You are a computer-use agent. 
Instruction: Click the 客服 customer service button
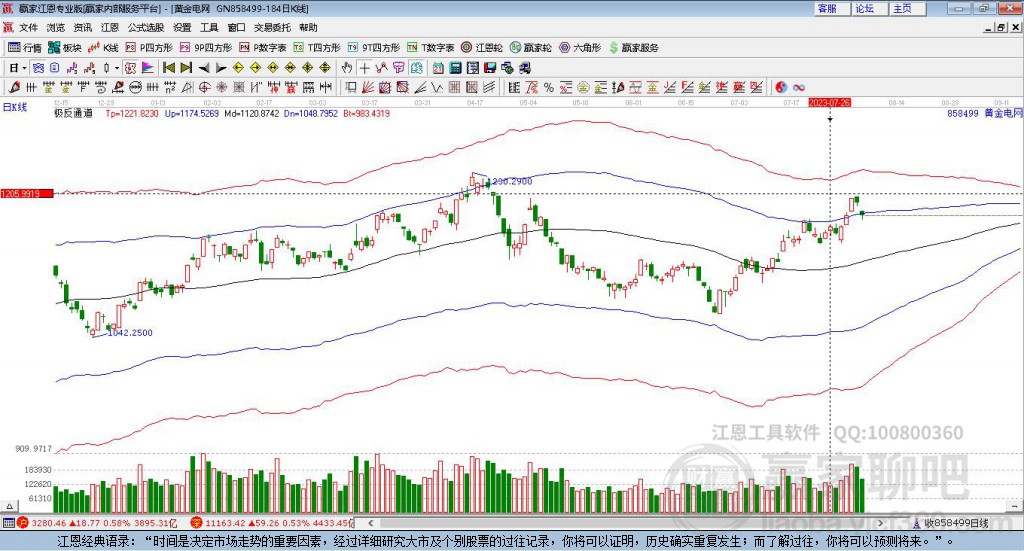coord(831,8)
